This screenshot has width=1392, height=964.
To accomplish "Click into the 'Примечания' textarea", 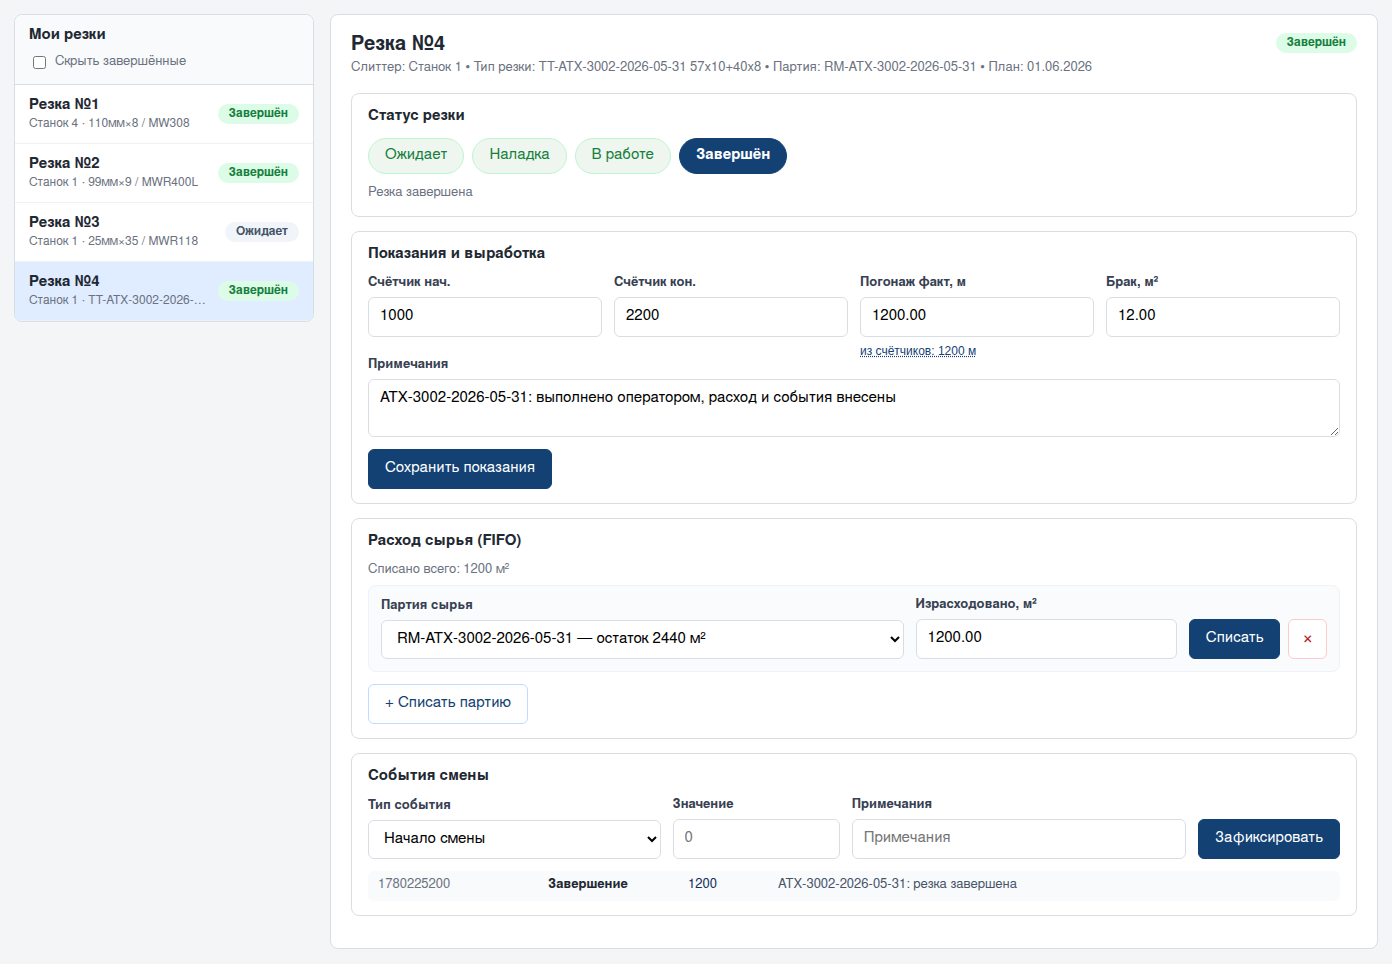I will point(854,408).
